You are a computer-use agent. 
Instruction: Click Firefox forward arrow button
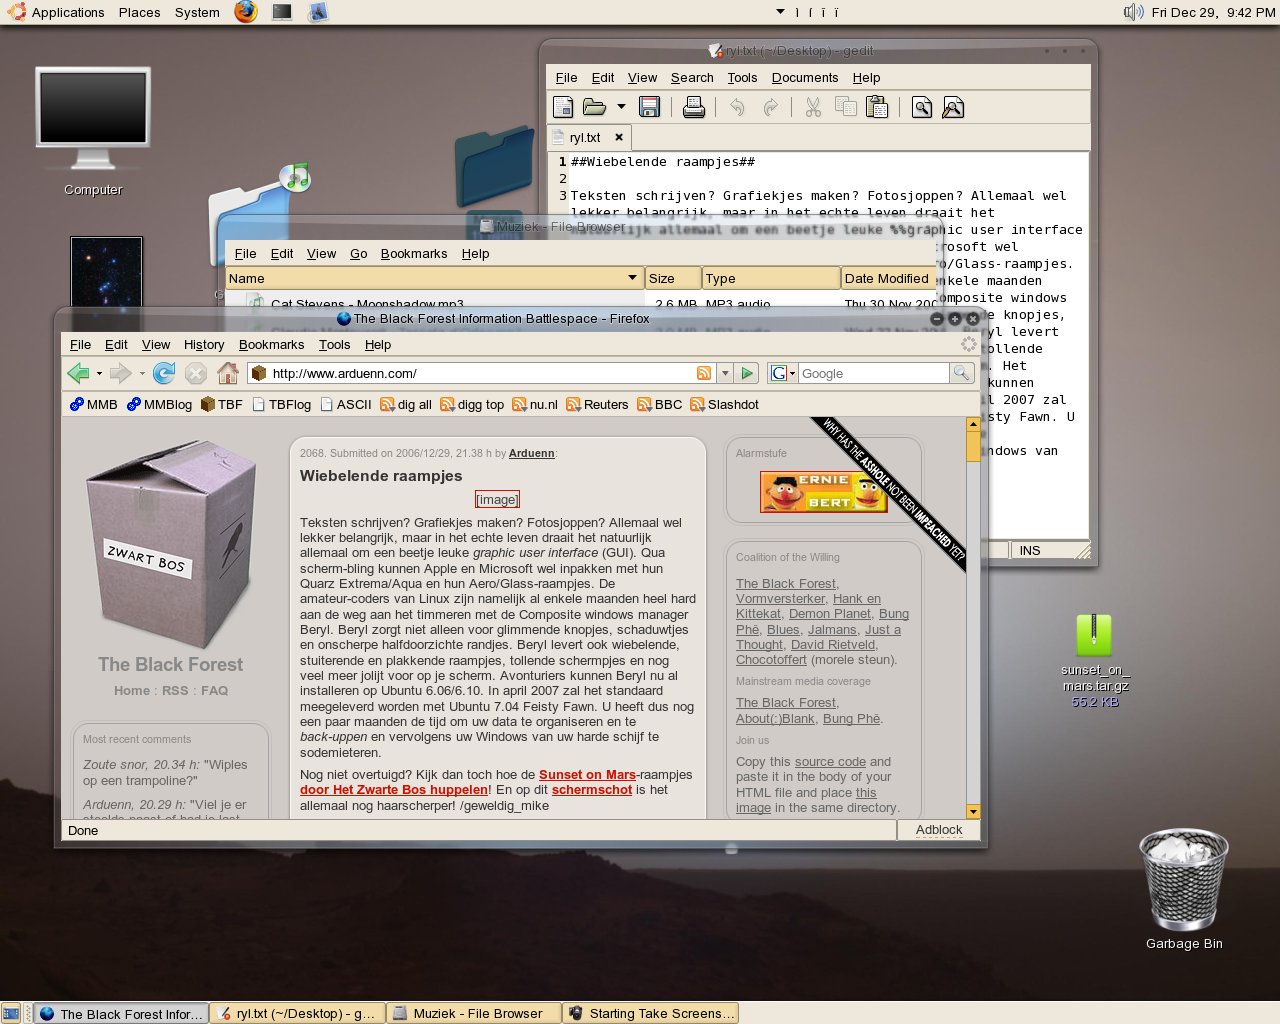coord(120,373)
